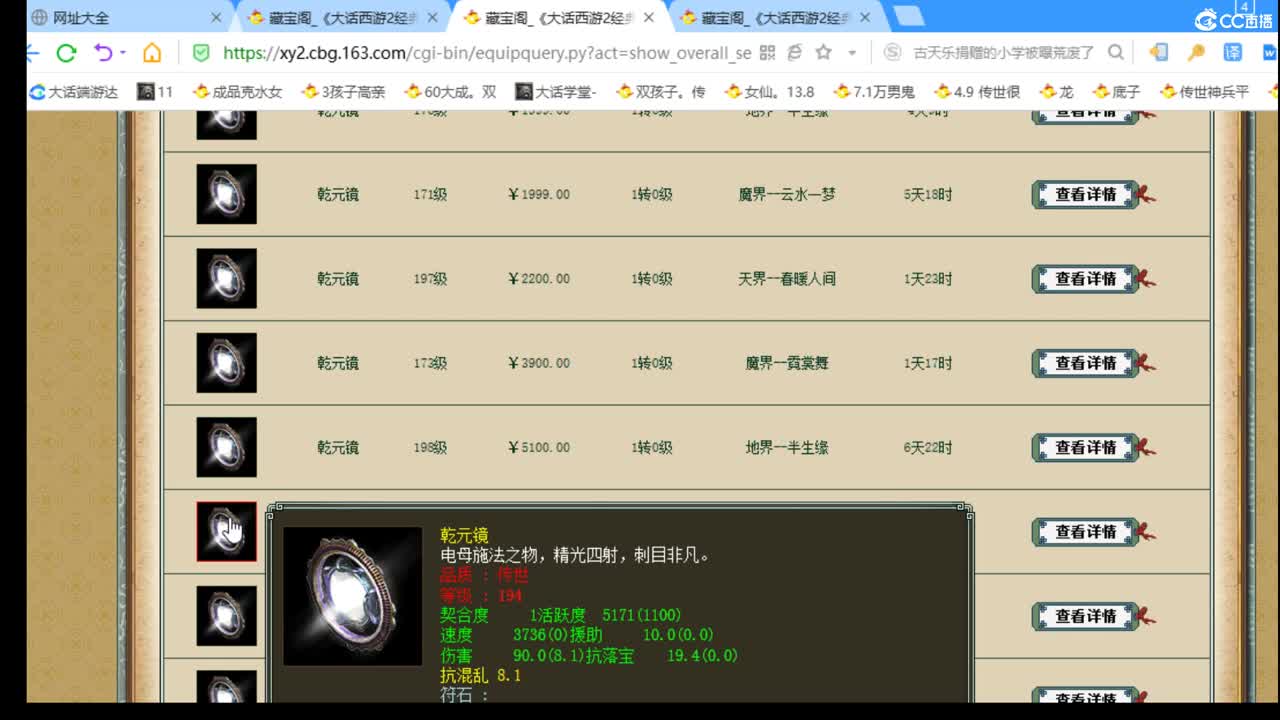
Task: Click server name 天界--春暖人间
Action: (787, 279)
